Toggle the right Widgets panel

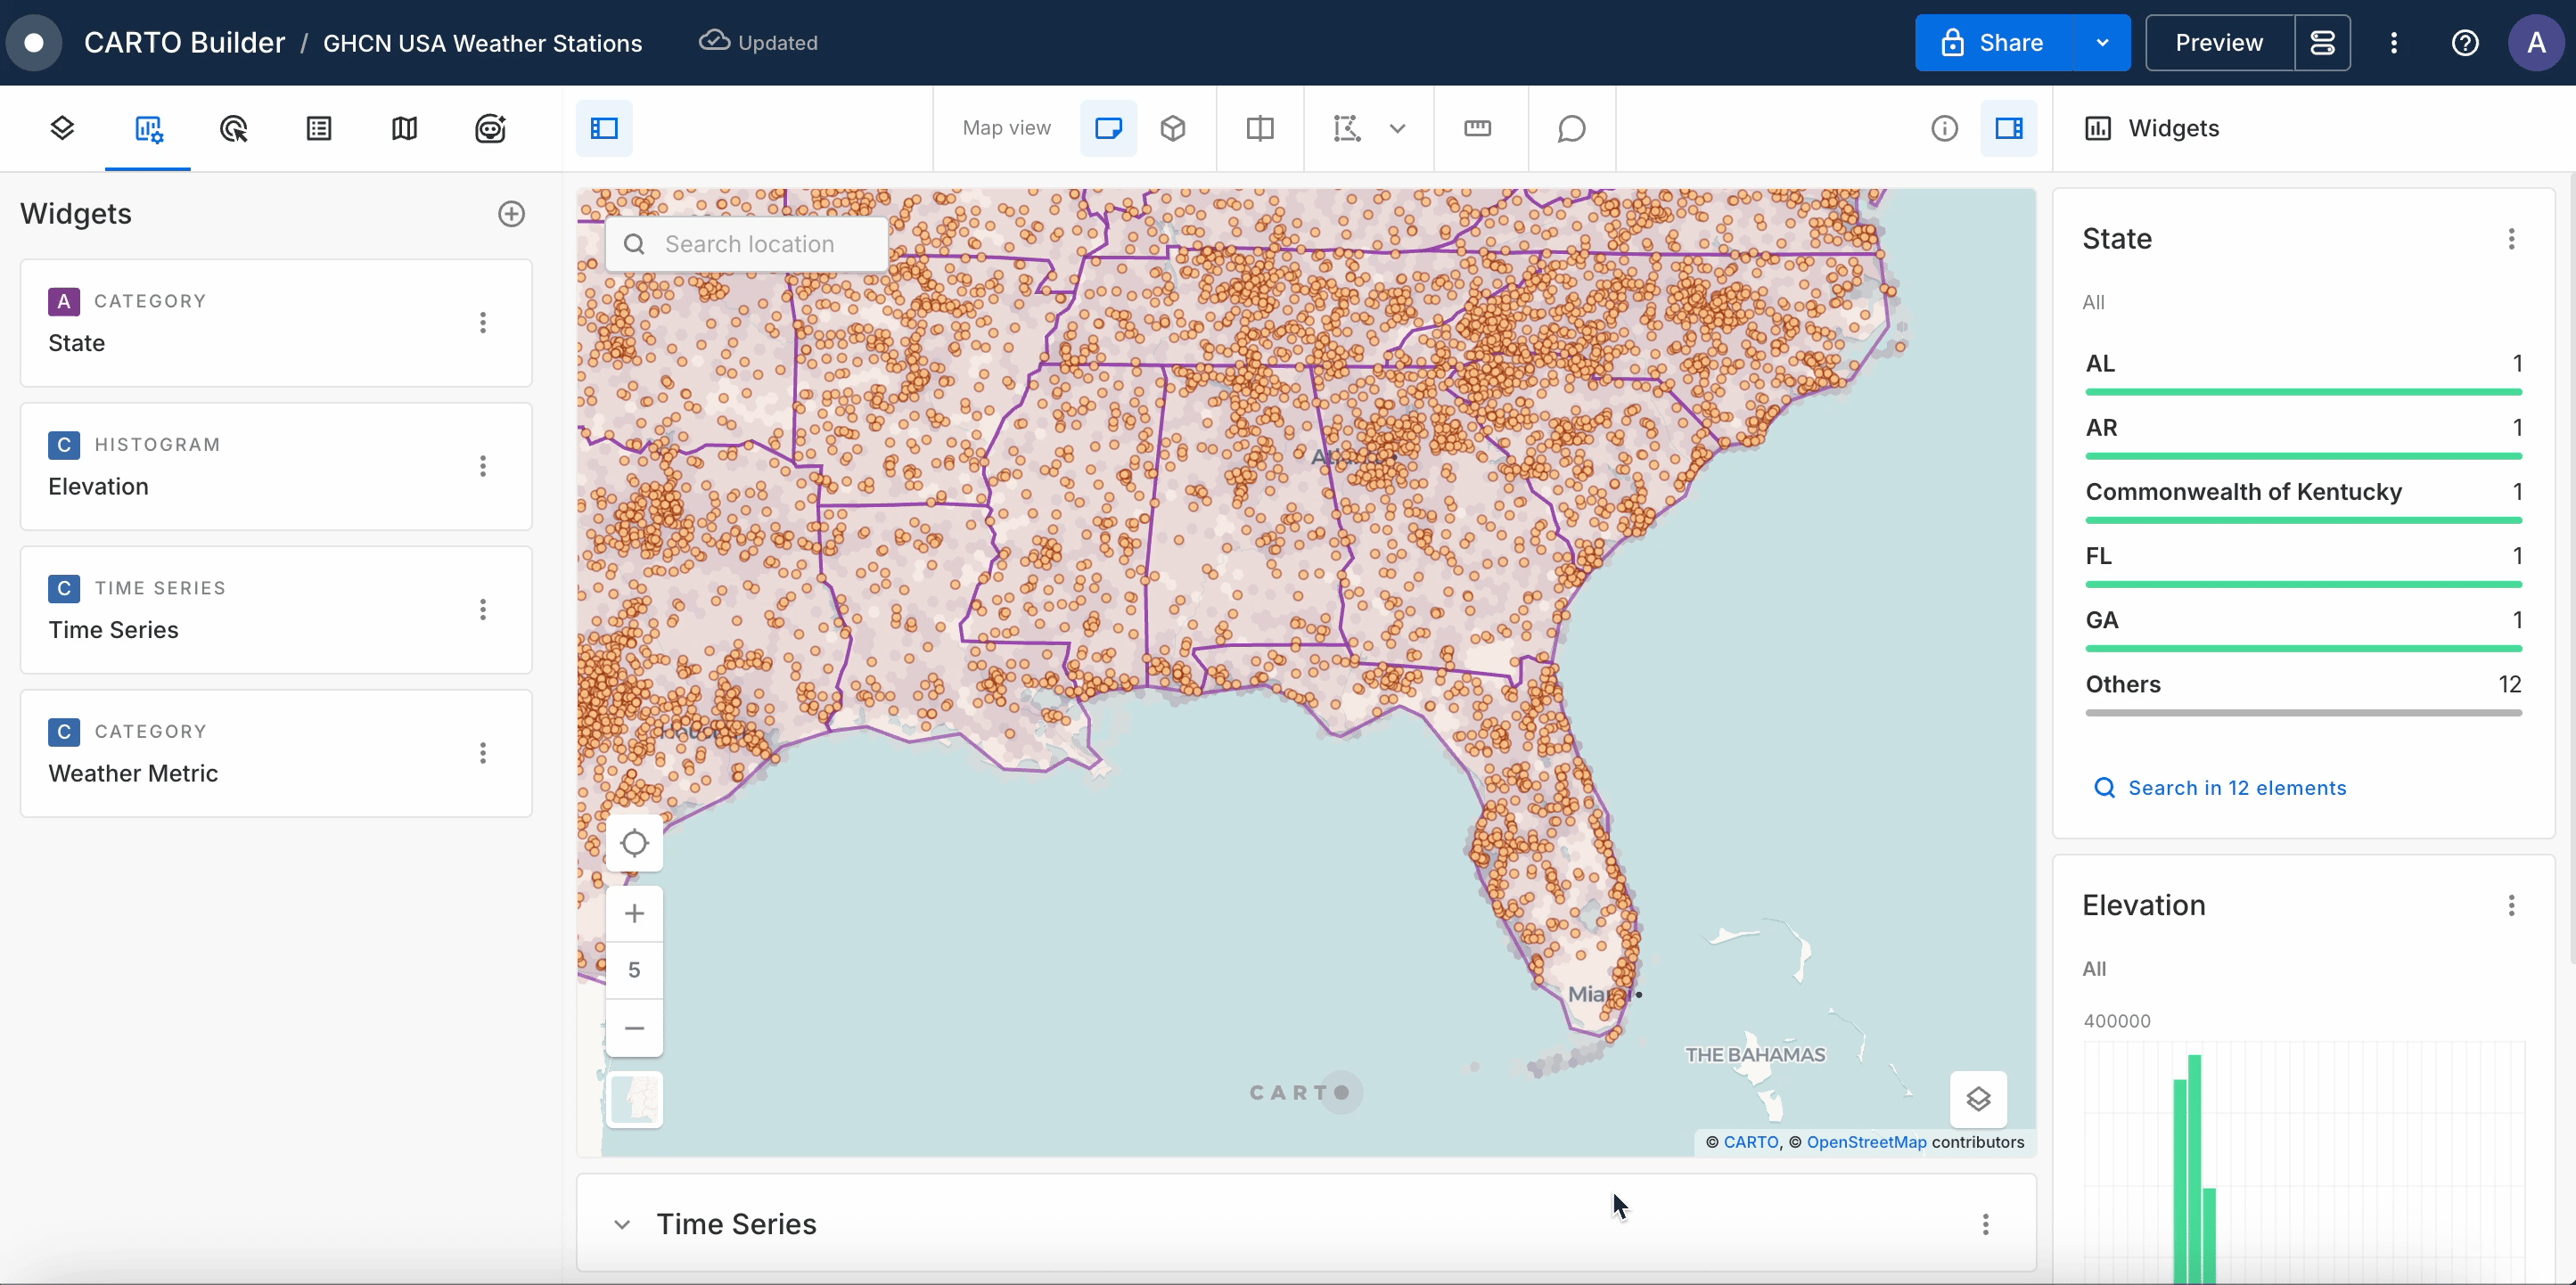click(2008, 128)
